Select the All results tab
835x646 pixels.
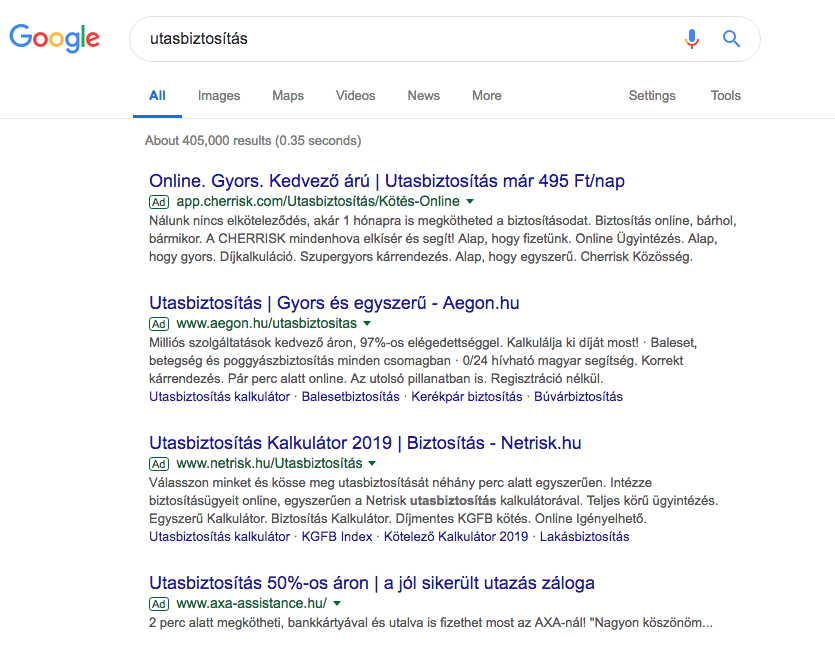click(157, 95)
